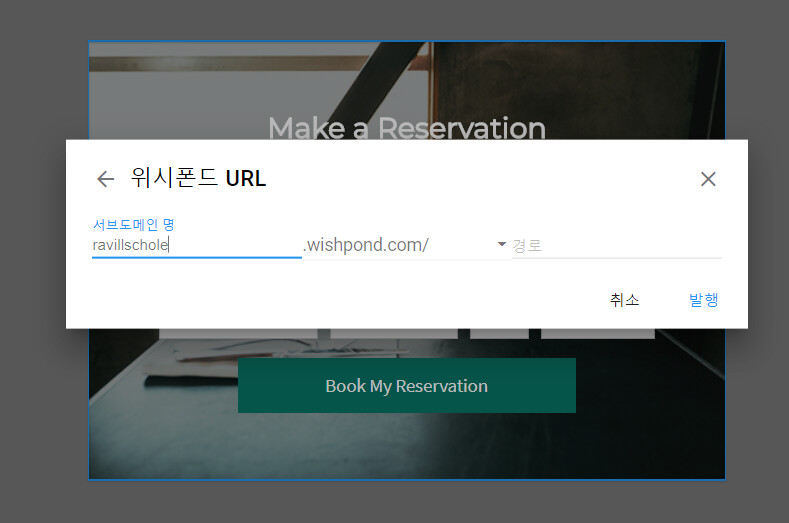Click the 서브도메인 명 label
Image resolution: width=789 pixels, height=523 pixels.
[x=133, y=225]
